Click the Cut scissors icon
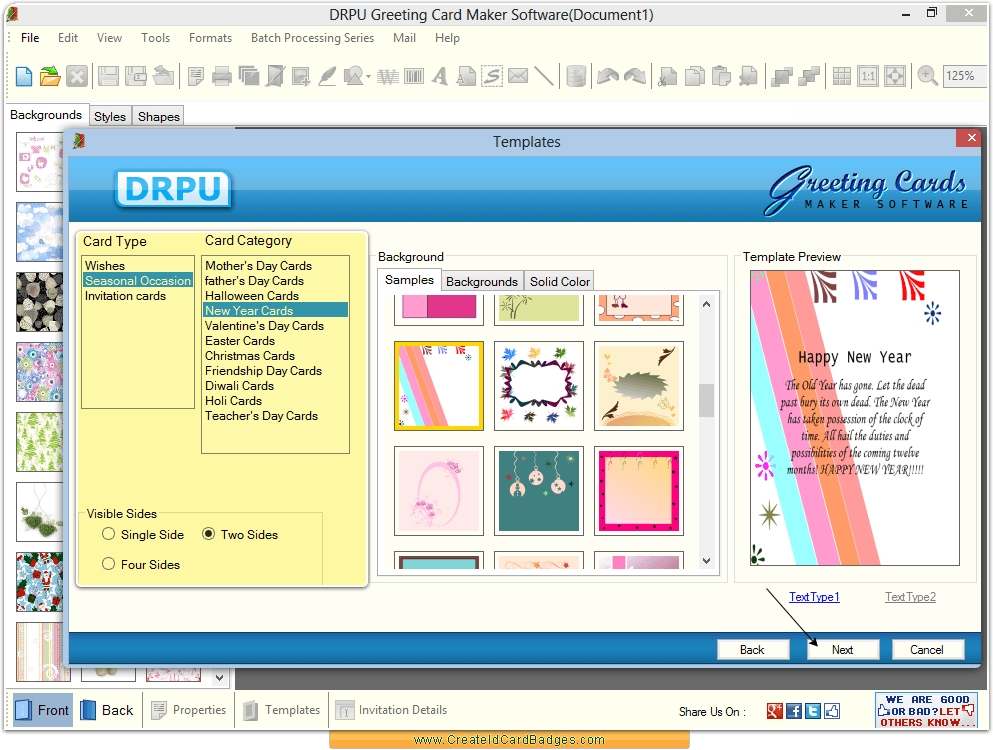The image size is (993, 750). 667,77
